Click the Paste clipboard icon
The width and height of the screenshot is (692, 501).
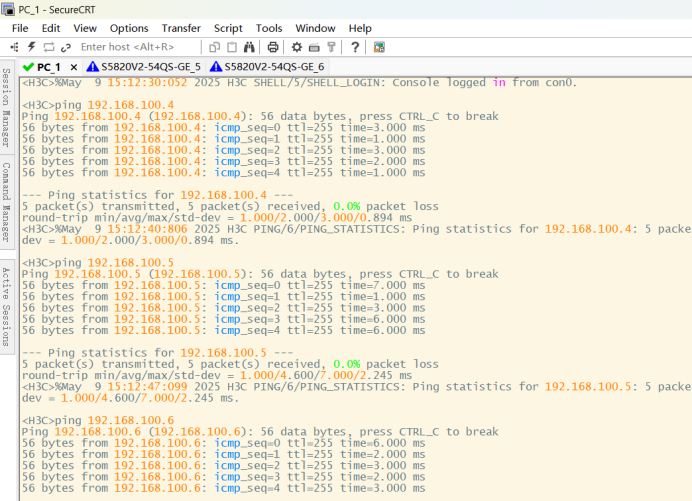[232, 47]
